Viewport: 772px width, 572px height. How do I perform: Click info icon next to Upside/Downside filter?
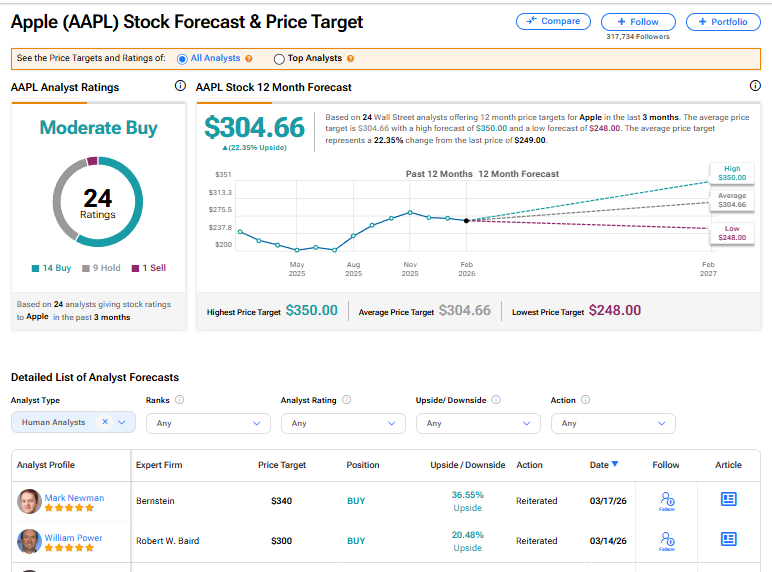[496, 400]
